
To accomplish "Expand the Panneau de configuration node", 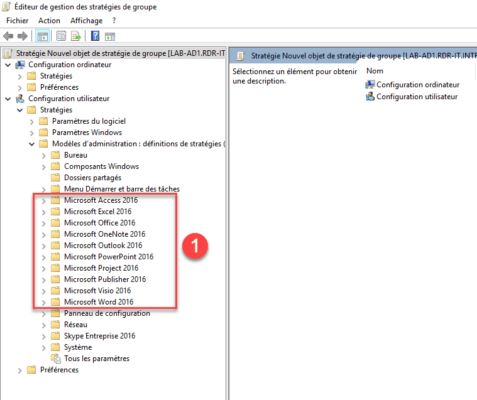I will [x=44, y=314].
